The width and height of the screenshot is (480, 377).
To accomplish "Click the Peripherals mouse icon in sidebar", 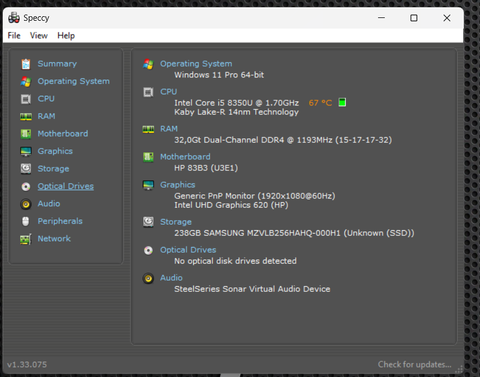I will point(26,221).
